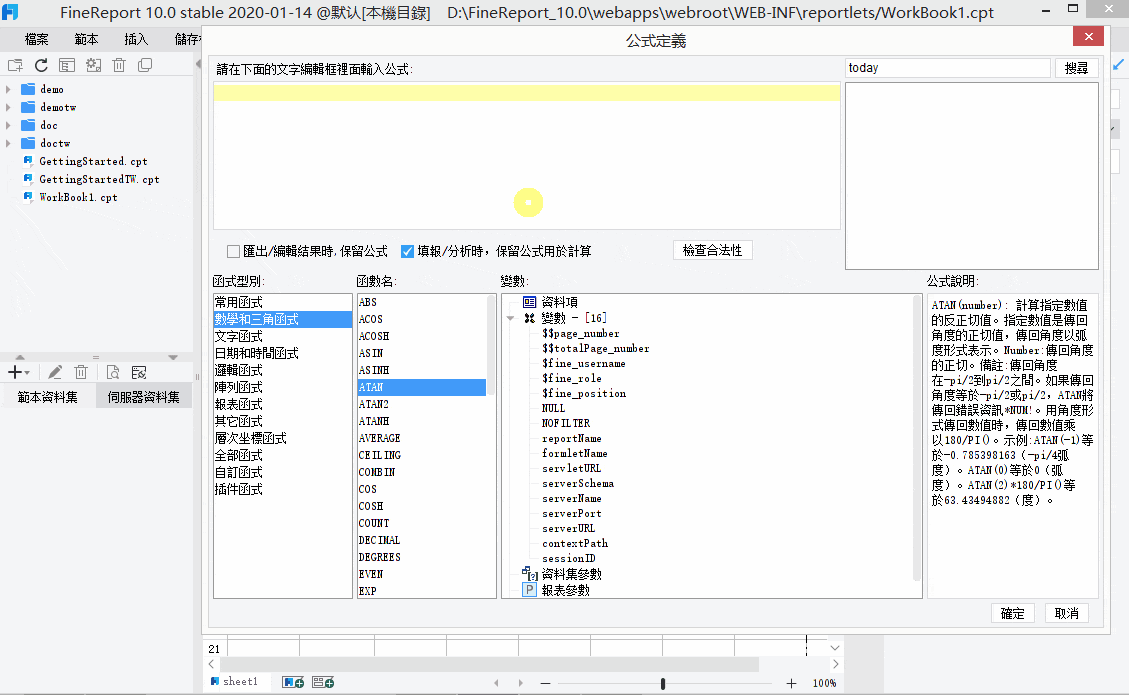Click the template view icon beside refresh
This screenshot has width=1129, height=695.
(x=67, y=66)
